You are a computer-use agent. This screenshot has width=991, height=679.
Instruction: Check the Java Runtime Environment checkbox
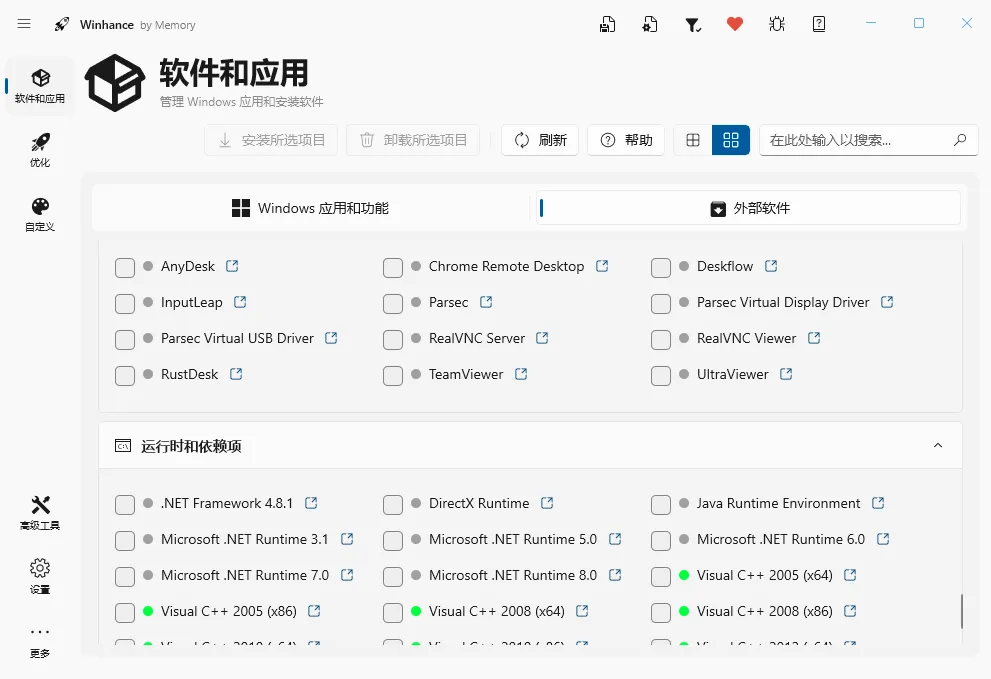(660, 505)
